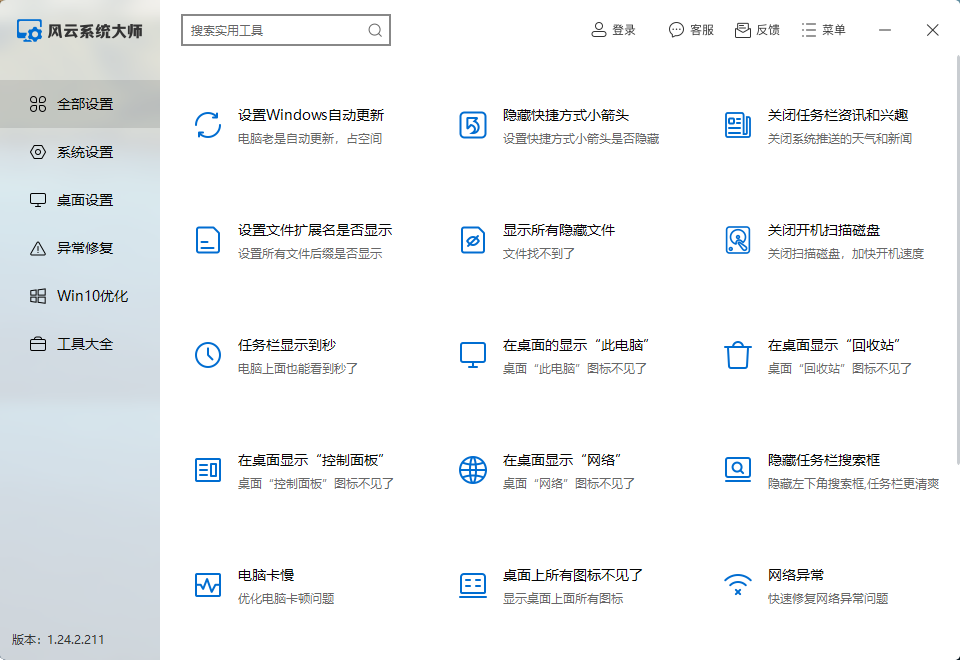
Task: Open 在桌面显示“回收站” title
Action: pyautogui.click(x=834, y=345)
